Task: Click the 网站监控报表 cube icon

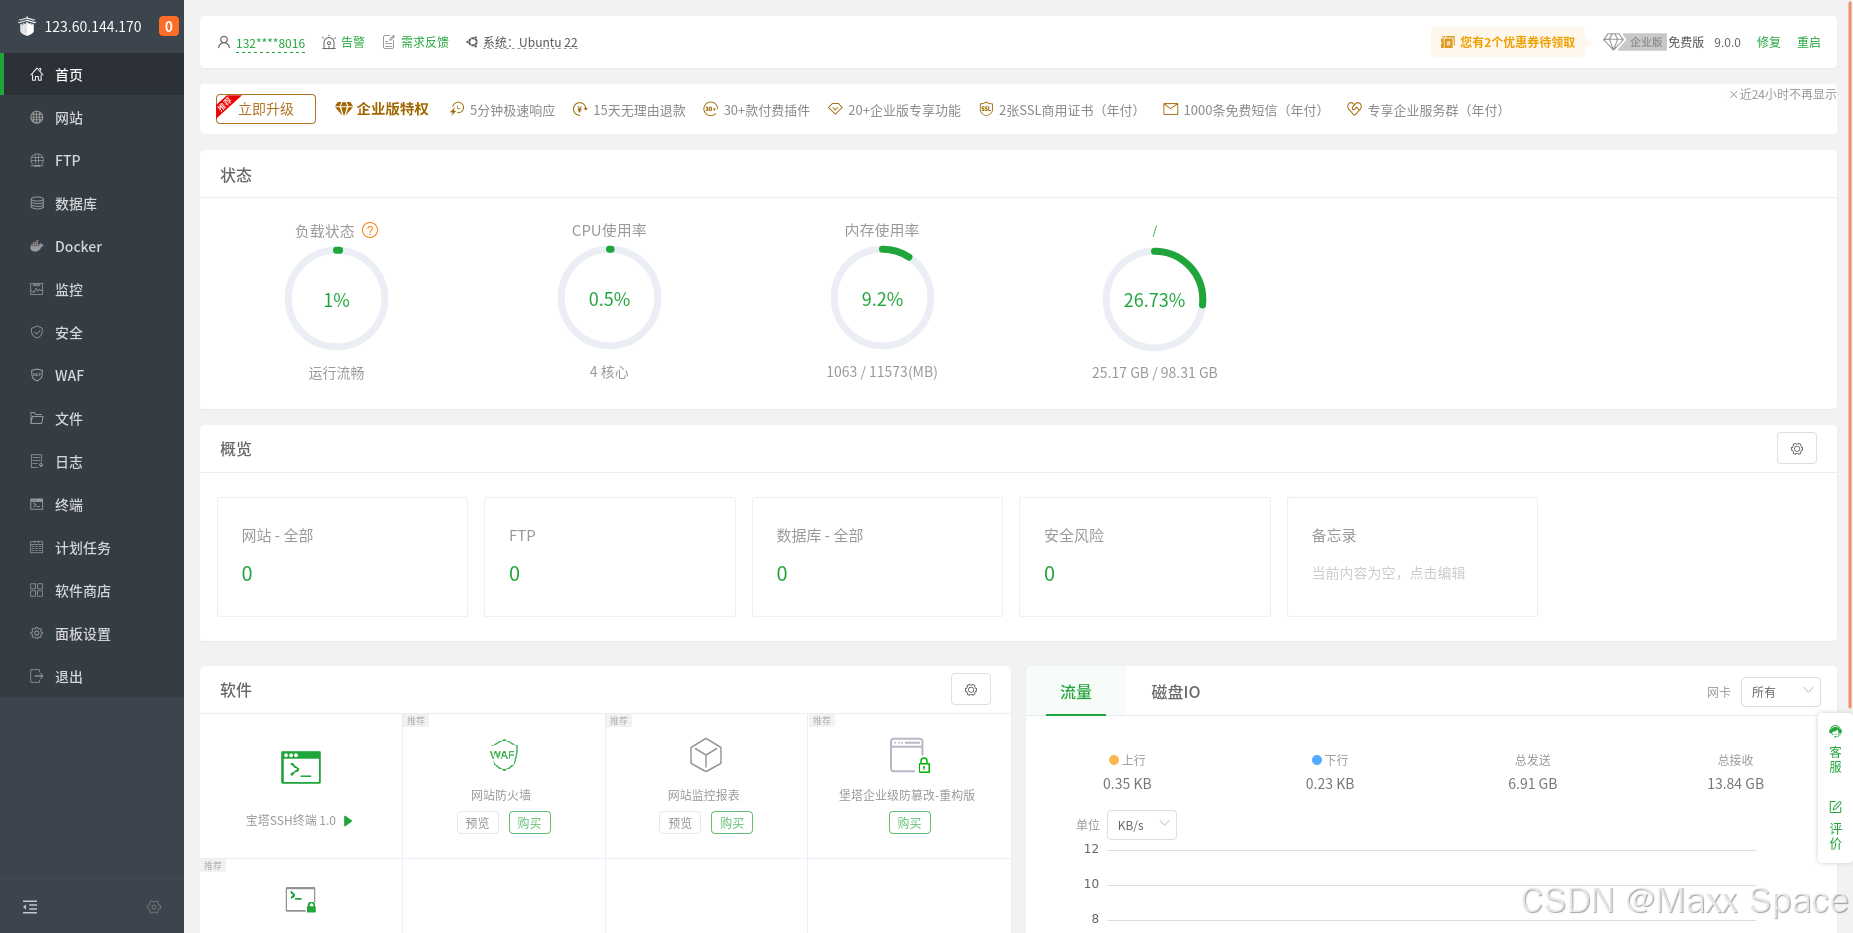Action: [706, 755]
